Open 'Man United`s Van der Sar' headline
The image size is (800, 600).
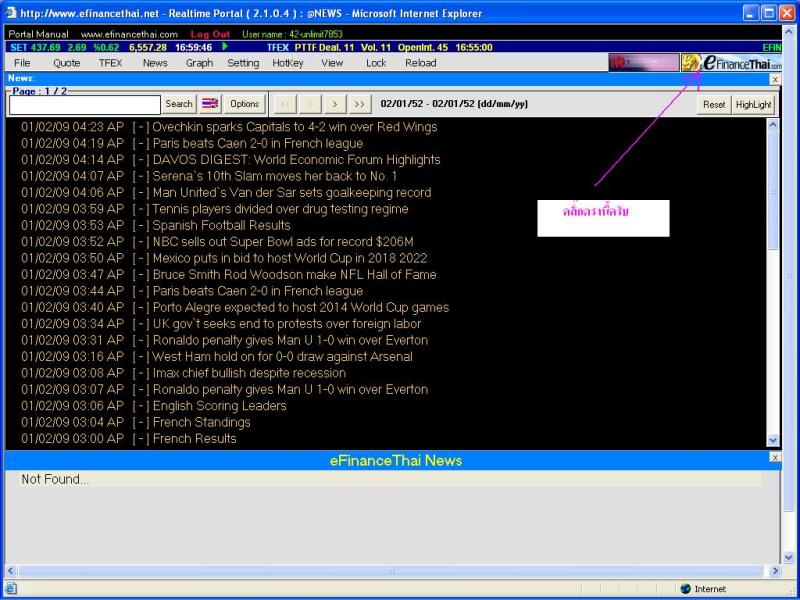point(292,192)
